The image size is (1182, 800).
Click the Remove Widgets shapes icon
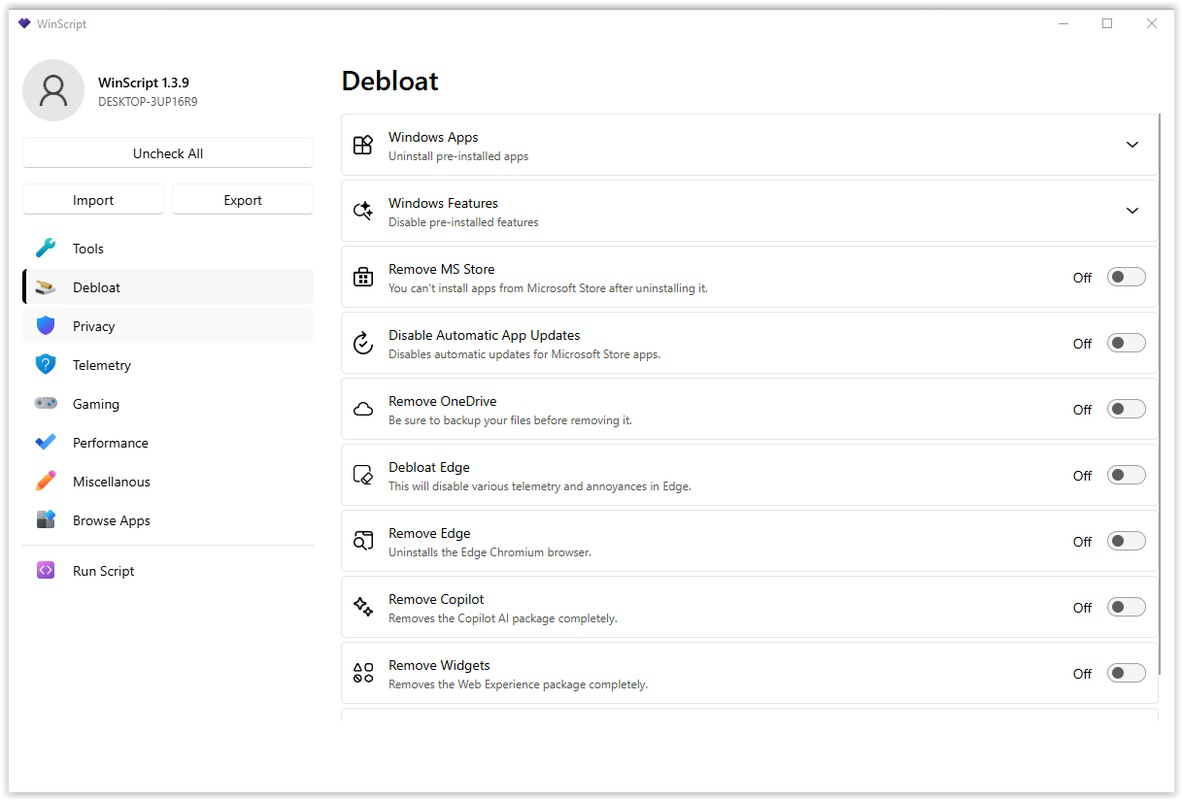point(363,673)
